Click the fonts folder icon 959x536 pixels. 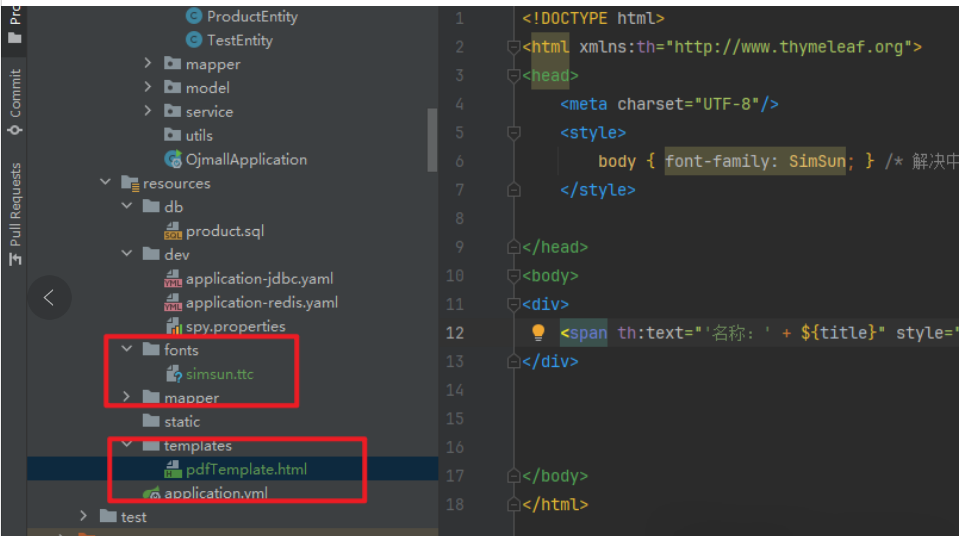pos(151,349)
